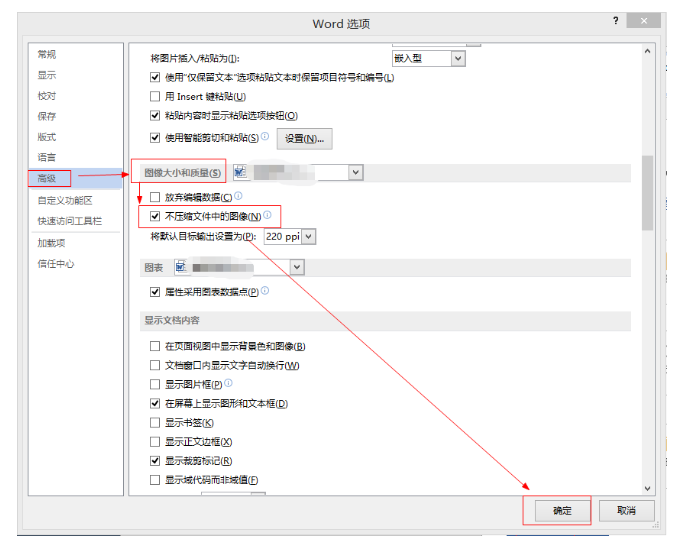Toggle 属性采用图表数据点 checkbox

pos(155,292)
